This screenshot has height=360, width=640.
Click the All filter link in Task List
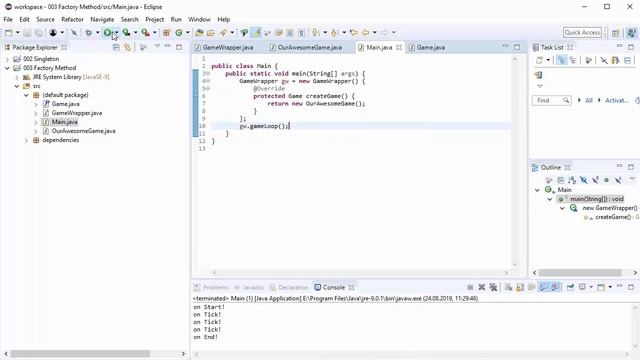point(589,100)
